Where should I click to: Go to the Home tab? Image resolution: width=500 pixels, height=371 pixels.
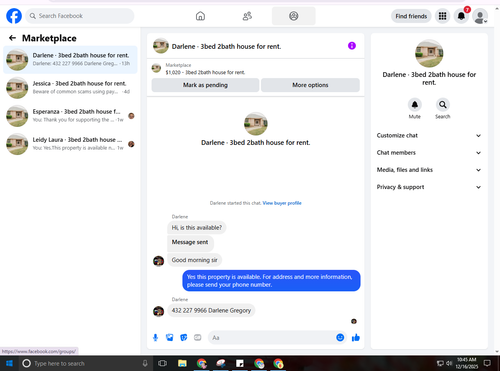coord(200,16)
